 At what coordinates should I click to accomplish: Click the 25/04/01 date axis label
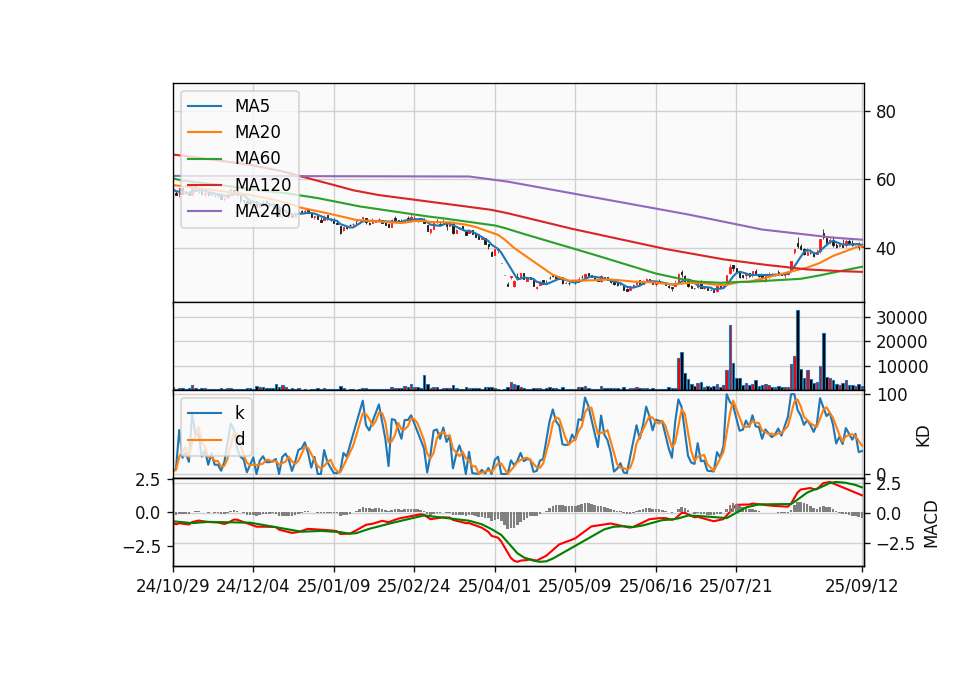pos(494,586)
